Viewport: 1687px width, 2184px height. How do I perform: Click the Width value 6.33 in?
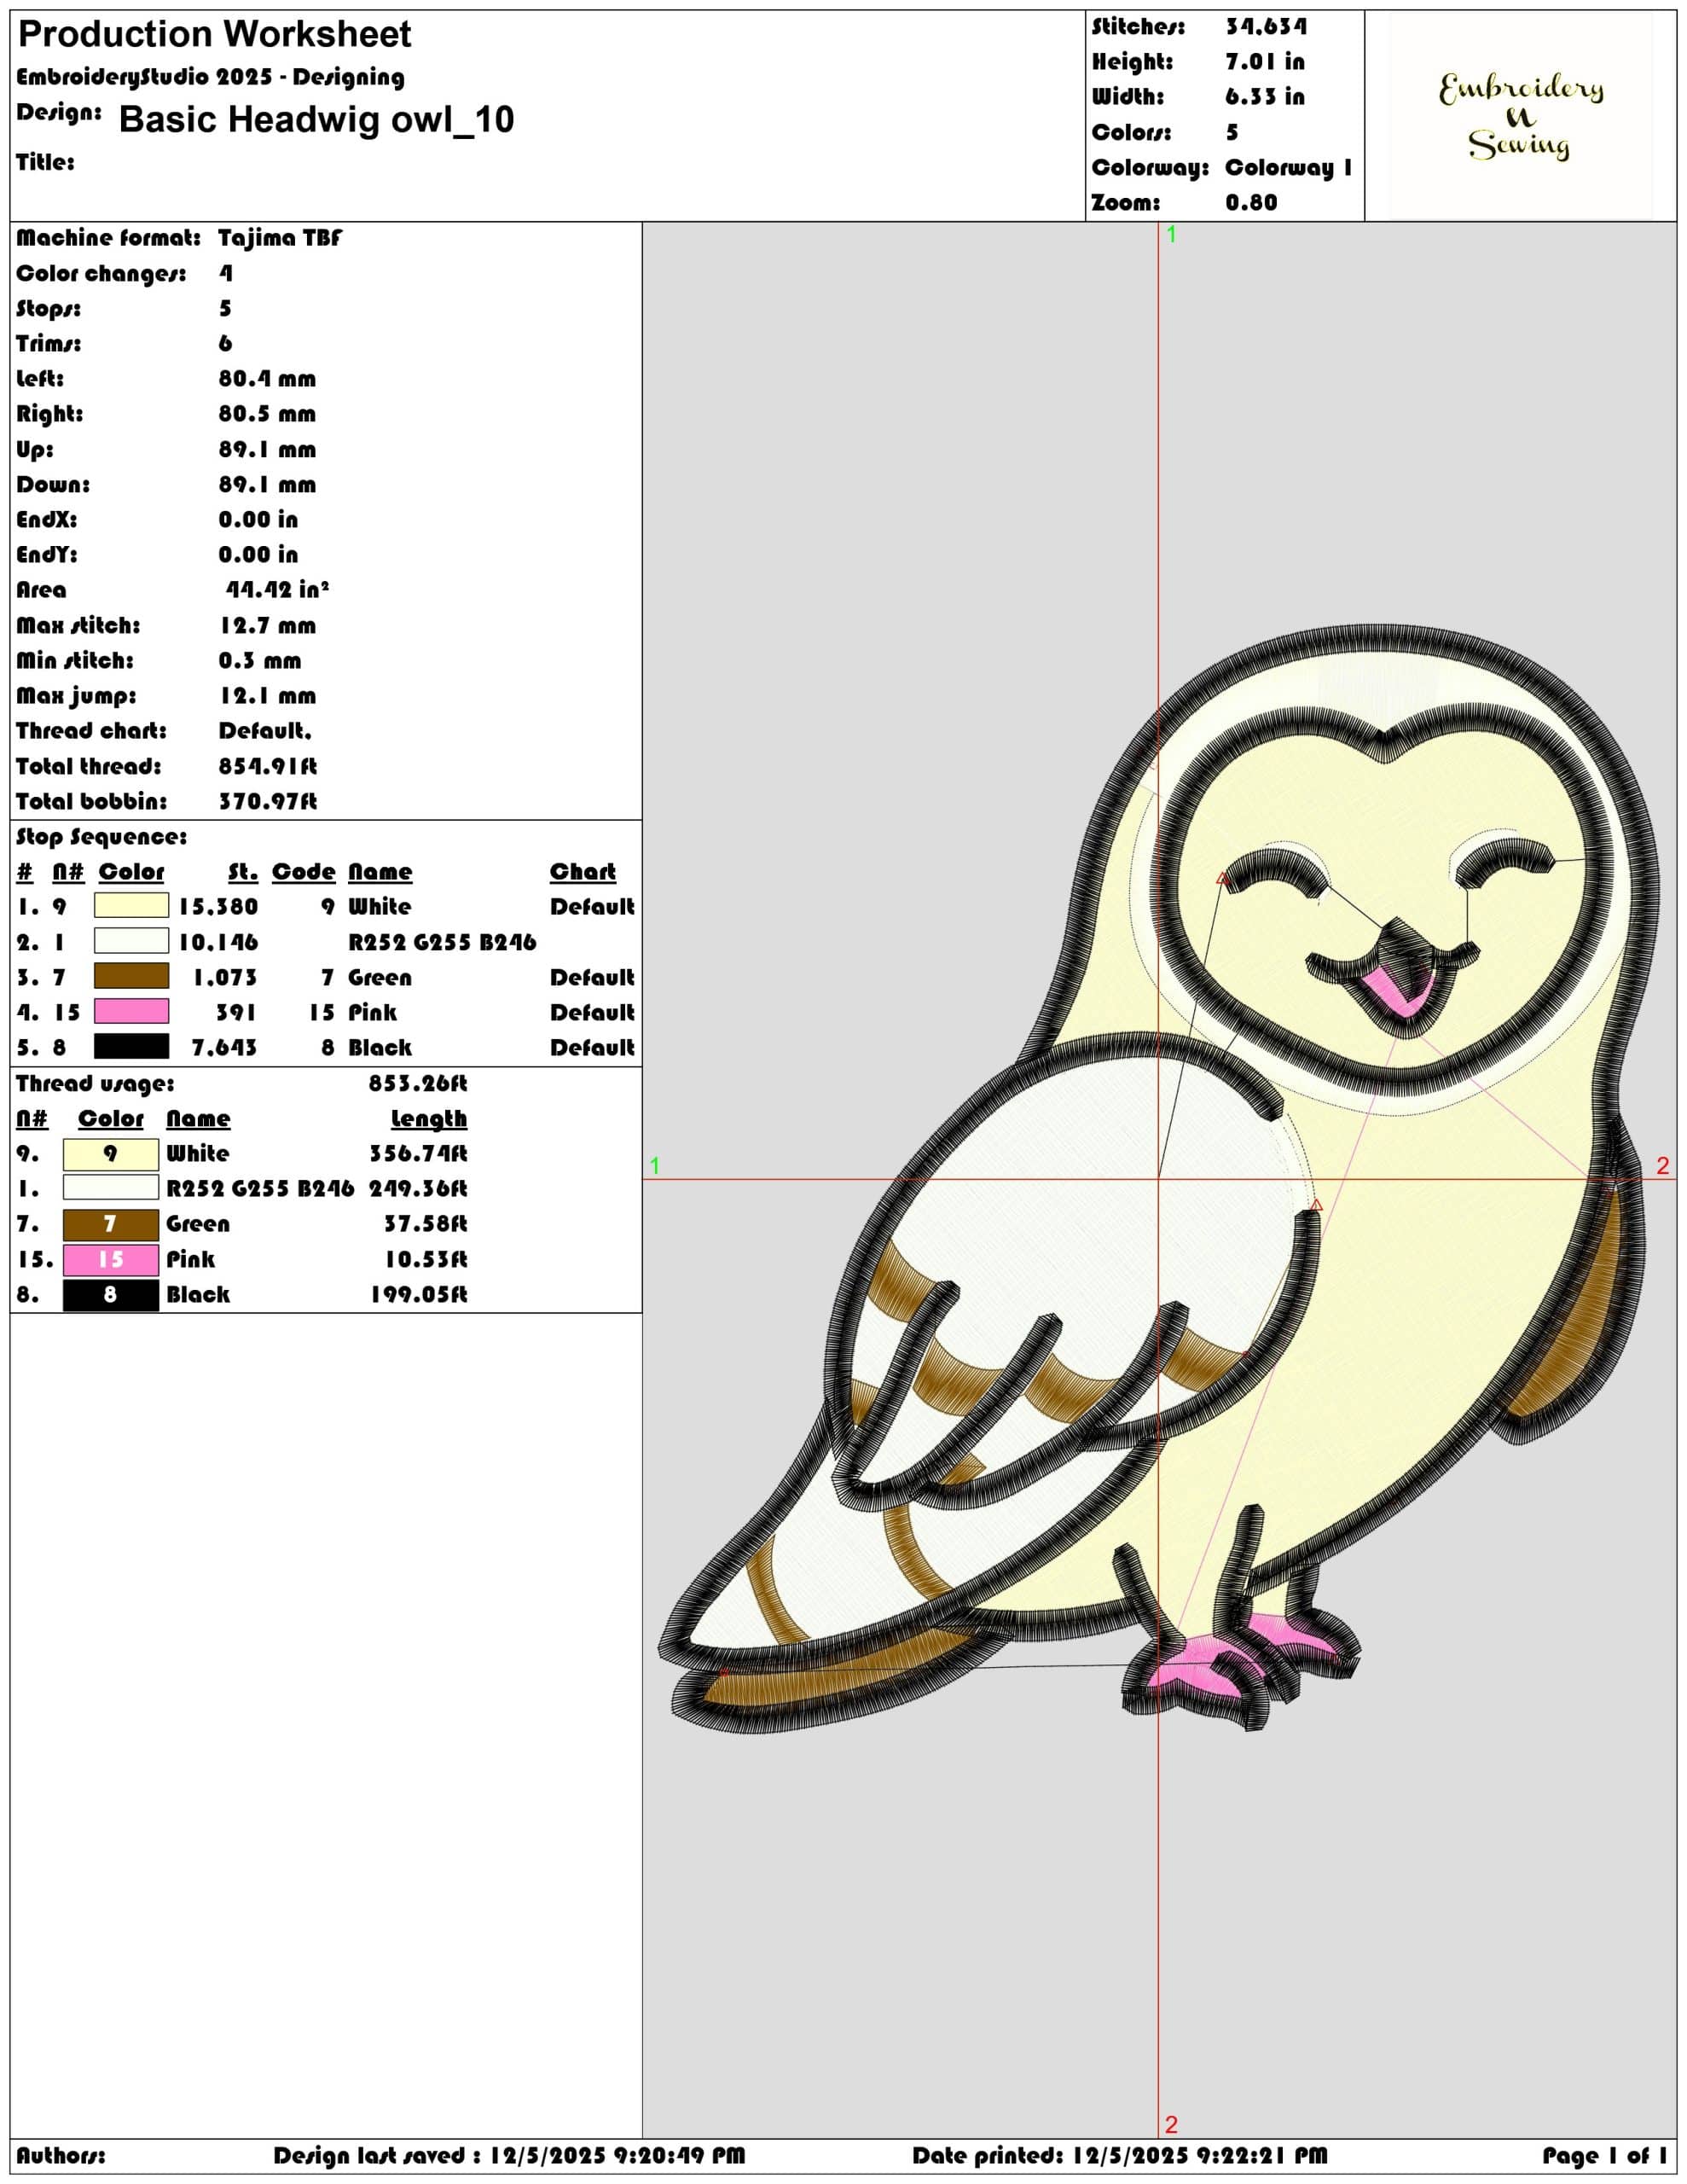(x=1265, y=97)
